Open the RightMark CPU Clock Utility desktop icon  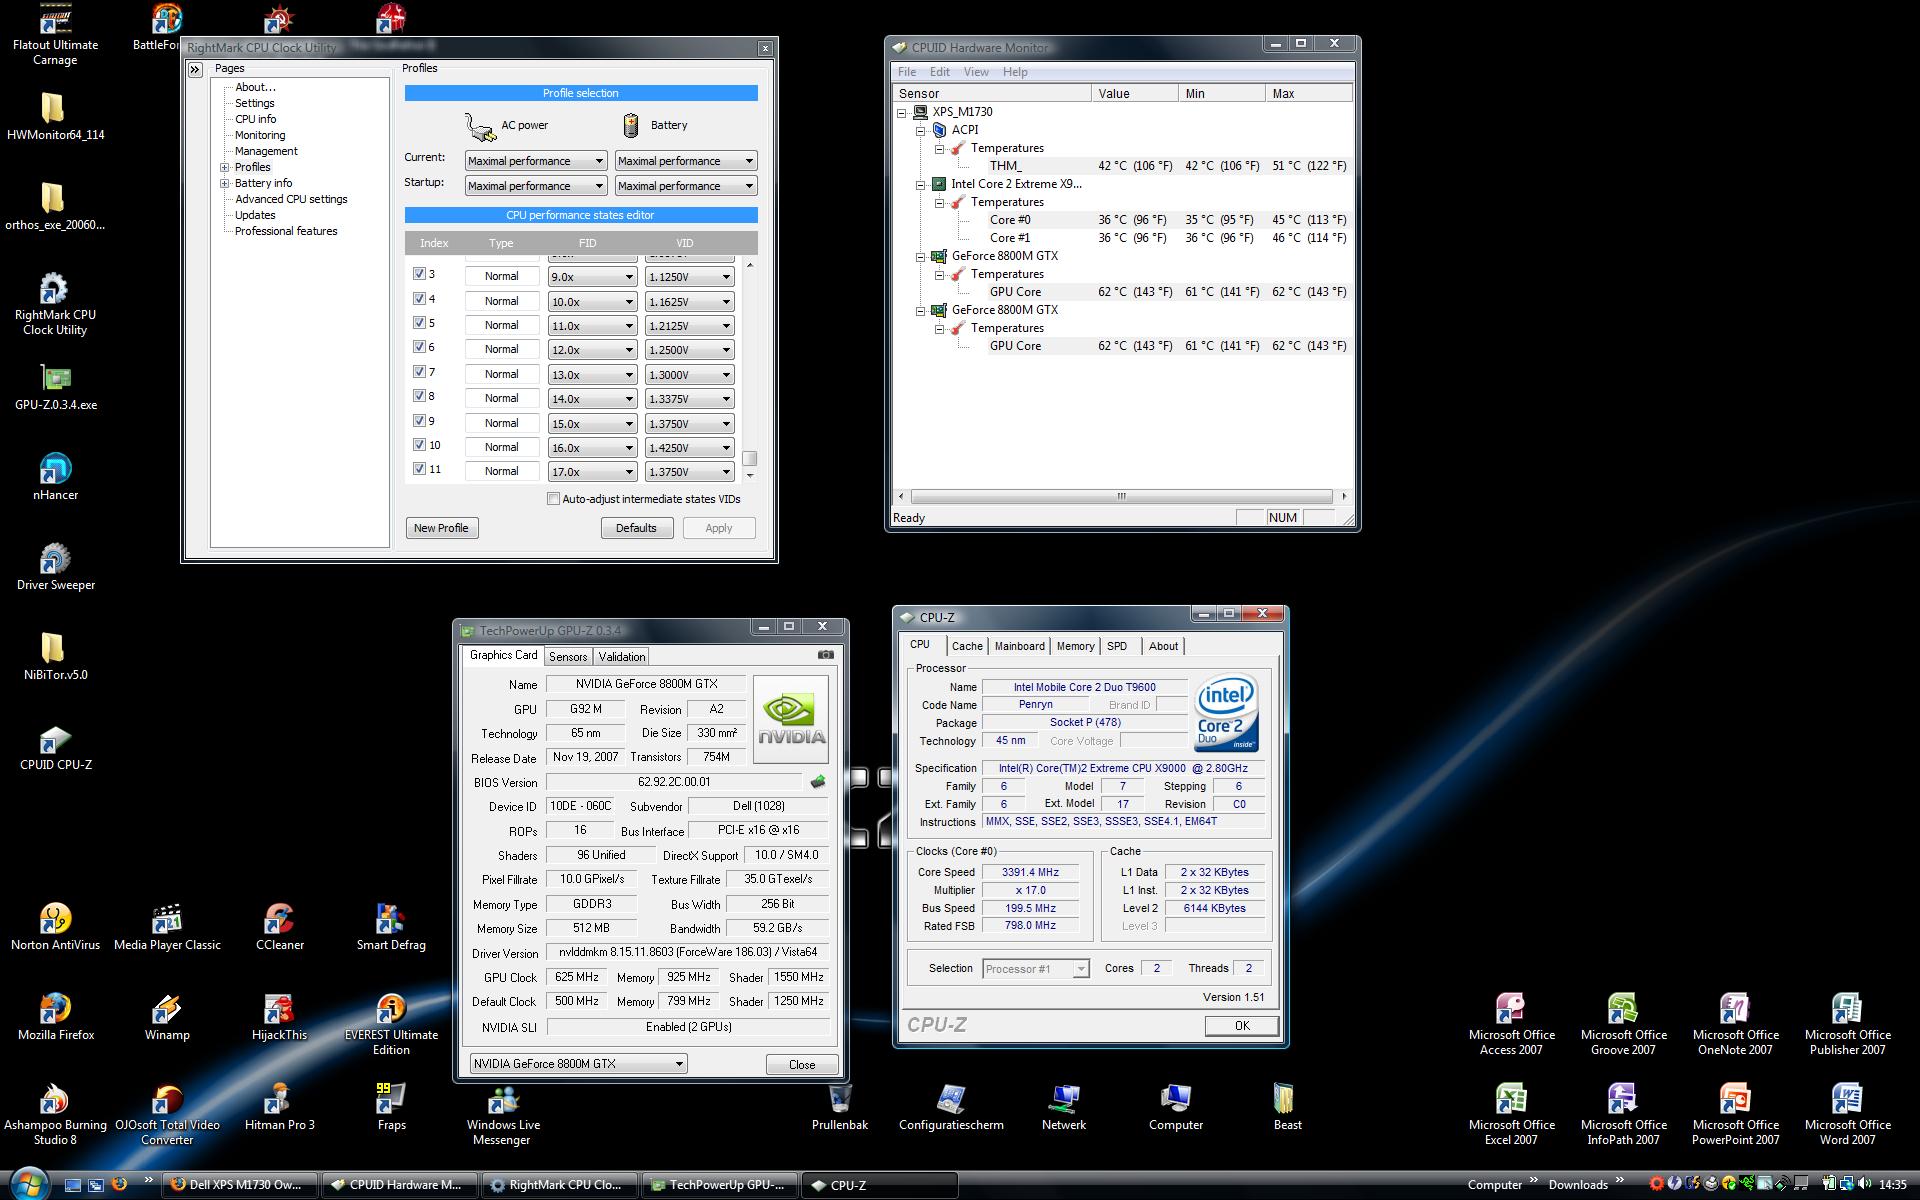pyautogui.click(x=55, y=304)
